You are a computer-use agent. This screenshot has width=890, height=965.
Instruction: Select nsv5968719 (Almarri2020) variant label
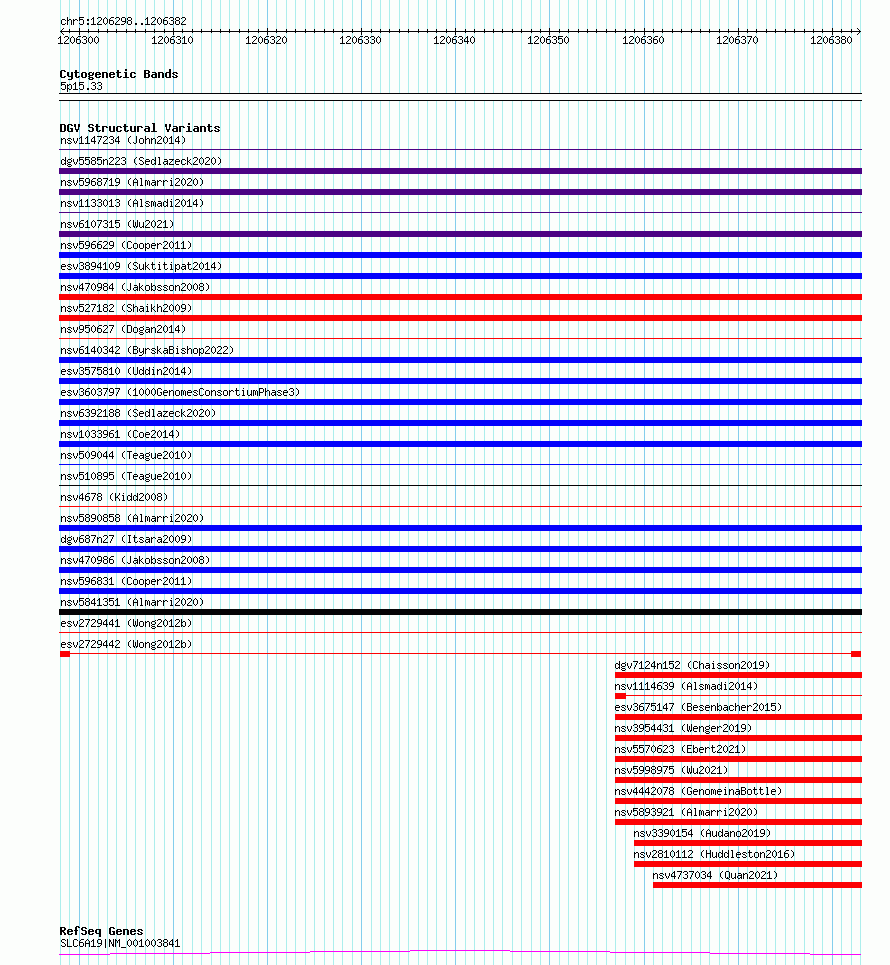(132, 182)
